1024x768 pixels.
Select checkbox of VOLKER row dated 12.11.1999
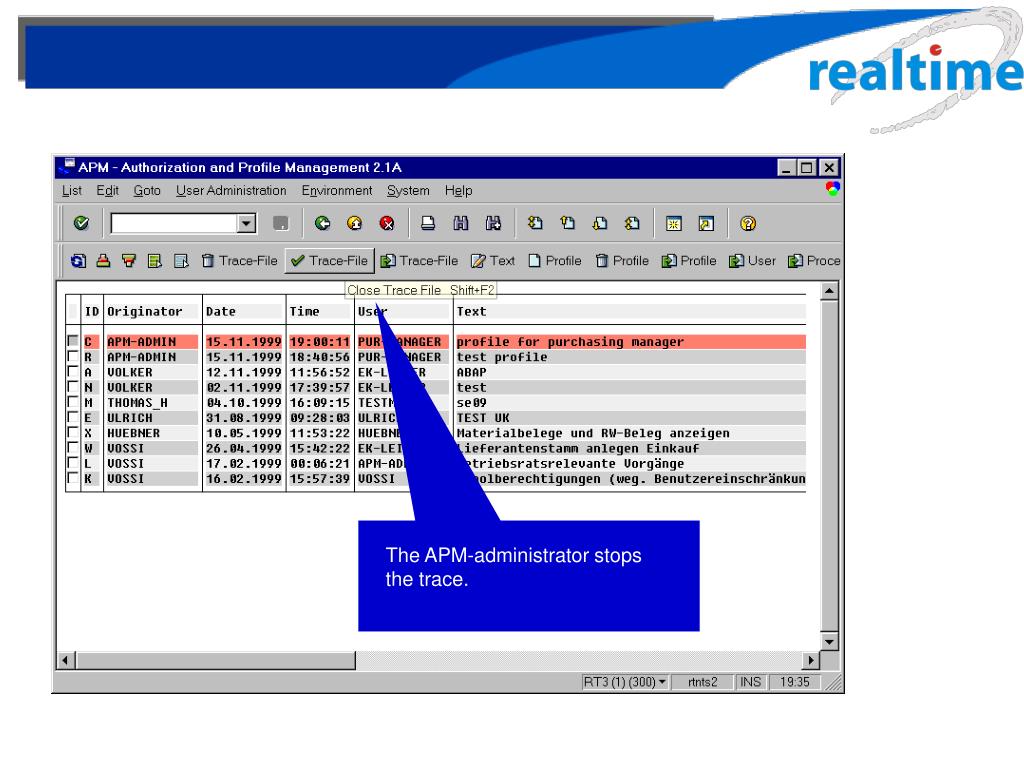pyautogui.click(x=73, y=372)
